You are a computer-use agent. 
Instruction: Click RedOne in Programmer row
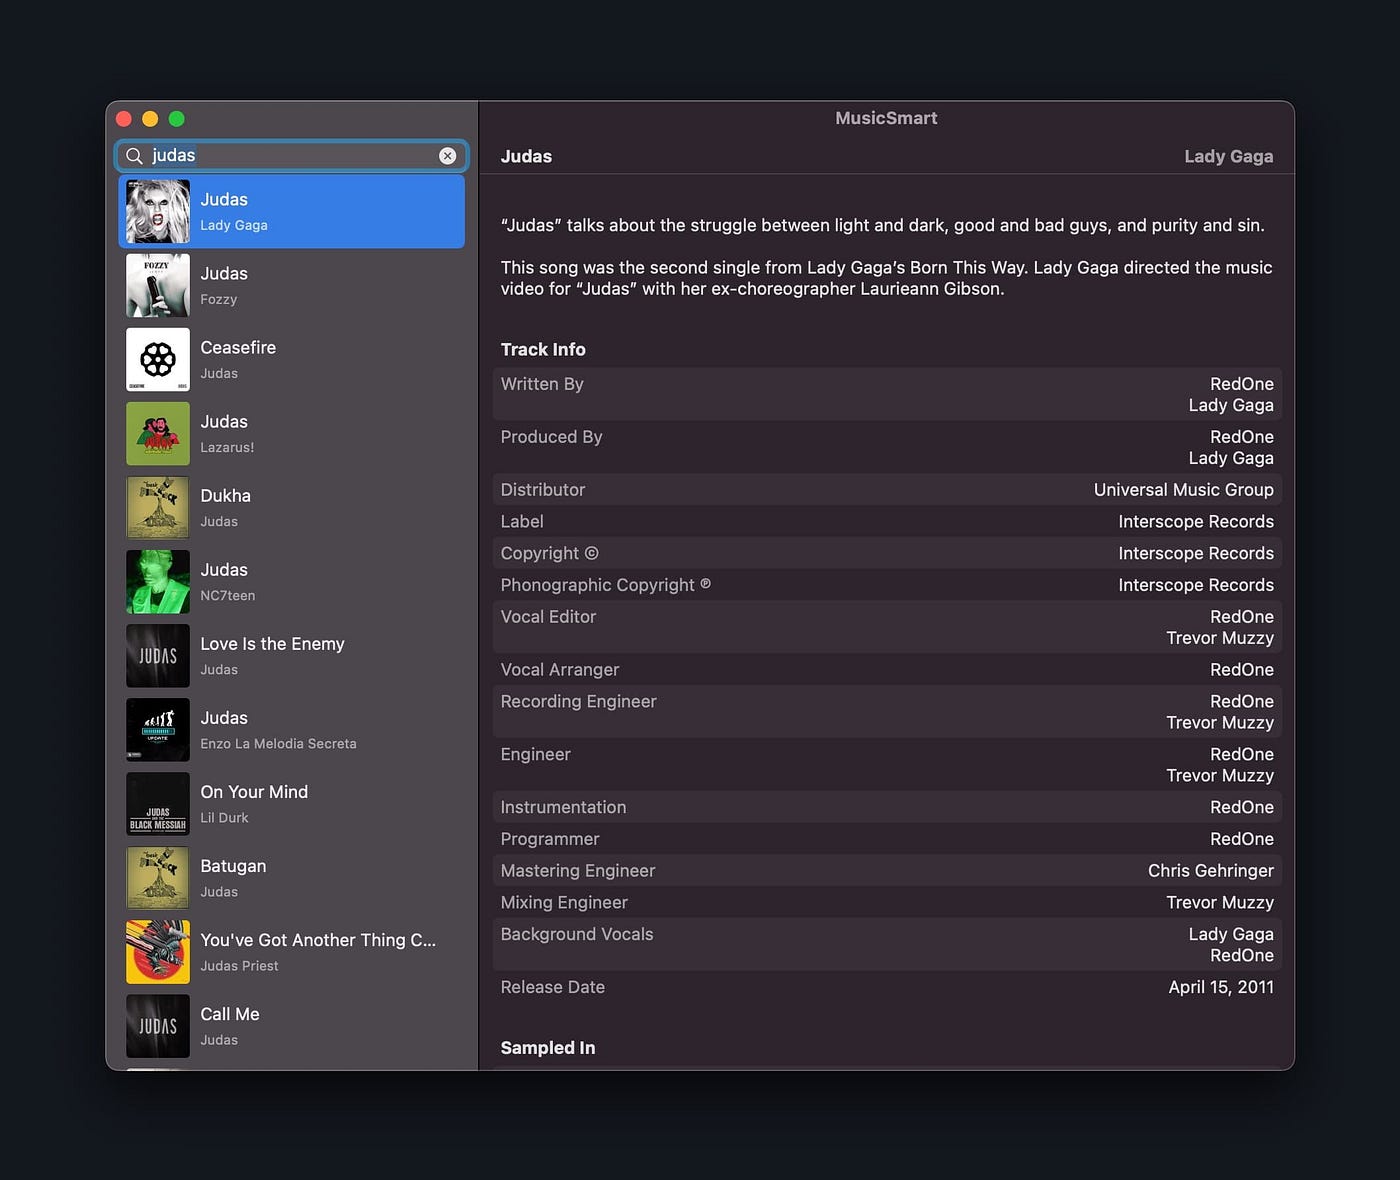pyautogui.click(x=1242, y=839)
